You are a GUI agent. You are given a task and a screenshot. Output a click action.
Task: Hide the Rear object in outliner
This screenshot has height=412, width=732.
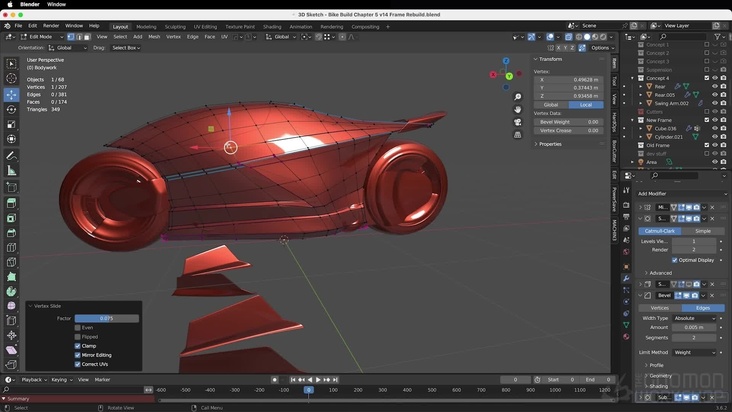pyautogui.click(x=715, y=86)
